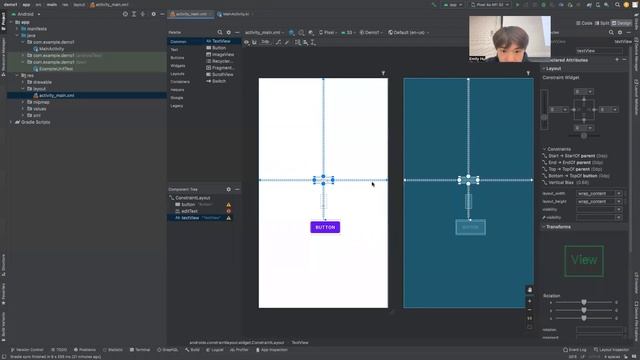The image size is (640, 360).
Task: Add a declared attribute with plus
Action: coord(617,60)
